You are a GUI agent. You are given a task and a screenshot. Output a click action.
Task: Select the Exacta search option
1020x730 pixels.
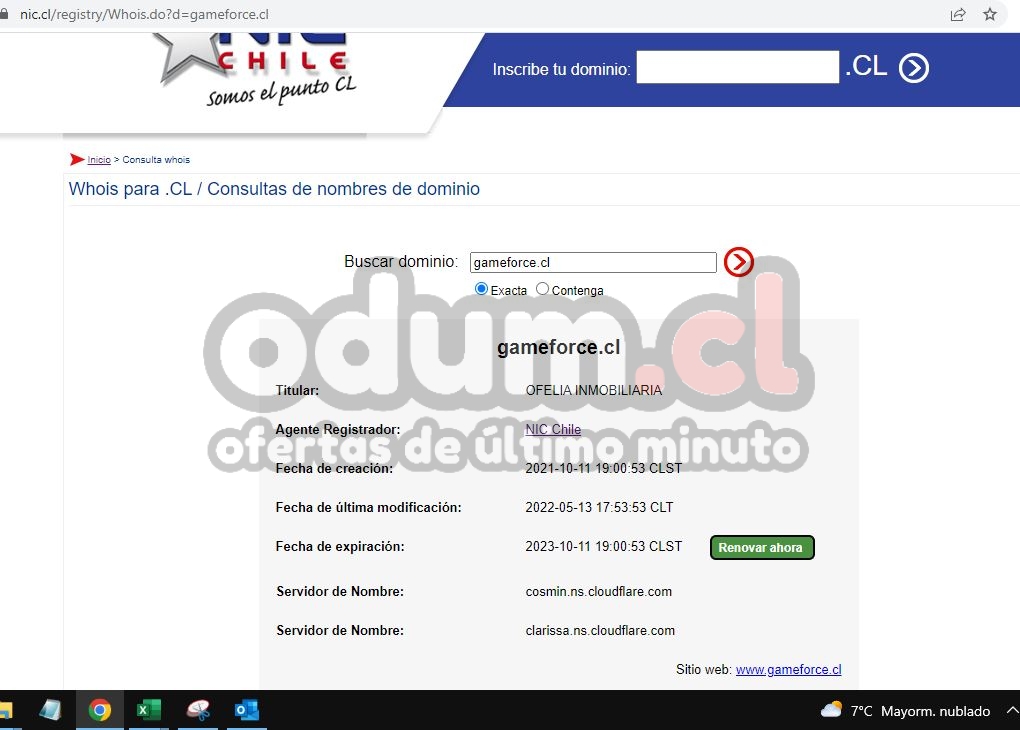click(x=482, y=289)
